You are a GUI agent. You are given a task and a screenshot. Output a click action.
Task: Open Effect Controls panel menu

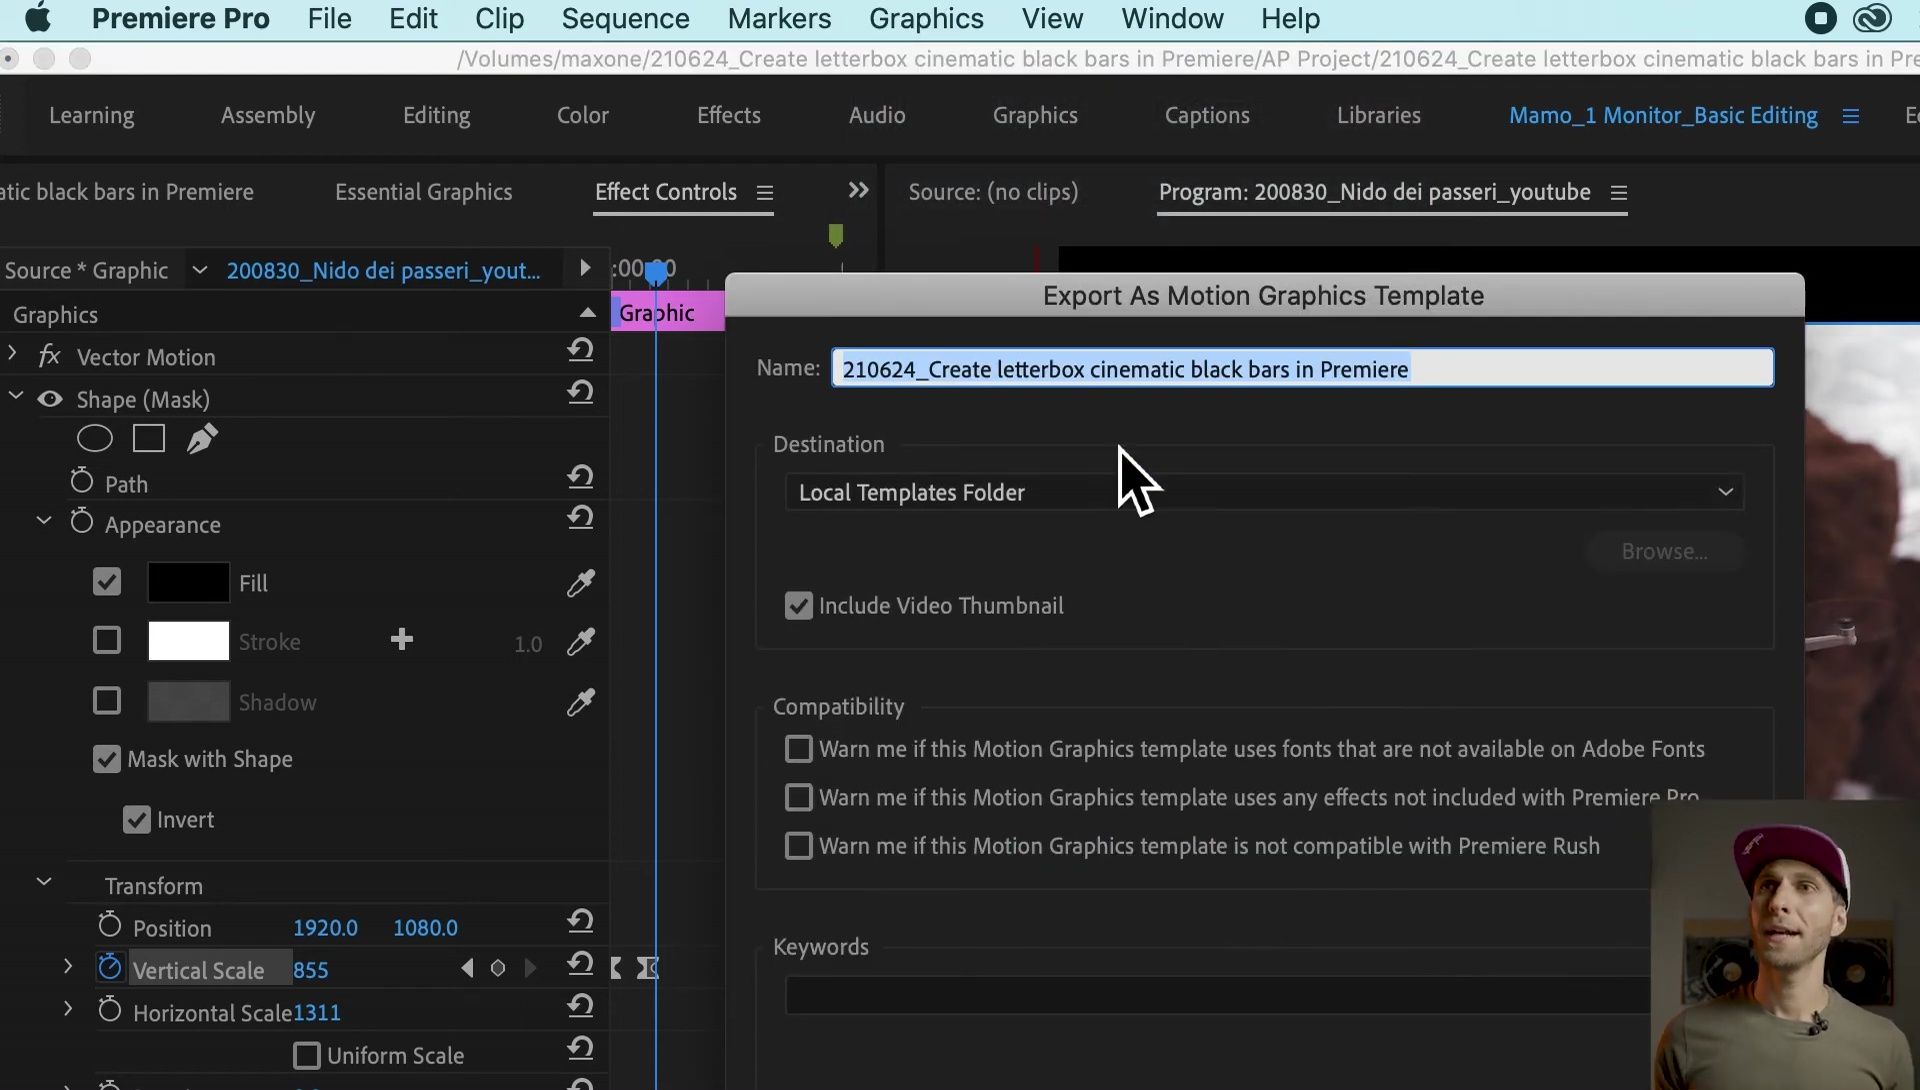[x=765, y=192]
